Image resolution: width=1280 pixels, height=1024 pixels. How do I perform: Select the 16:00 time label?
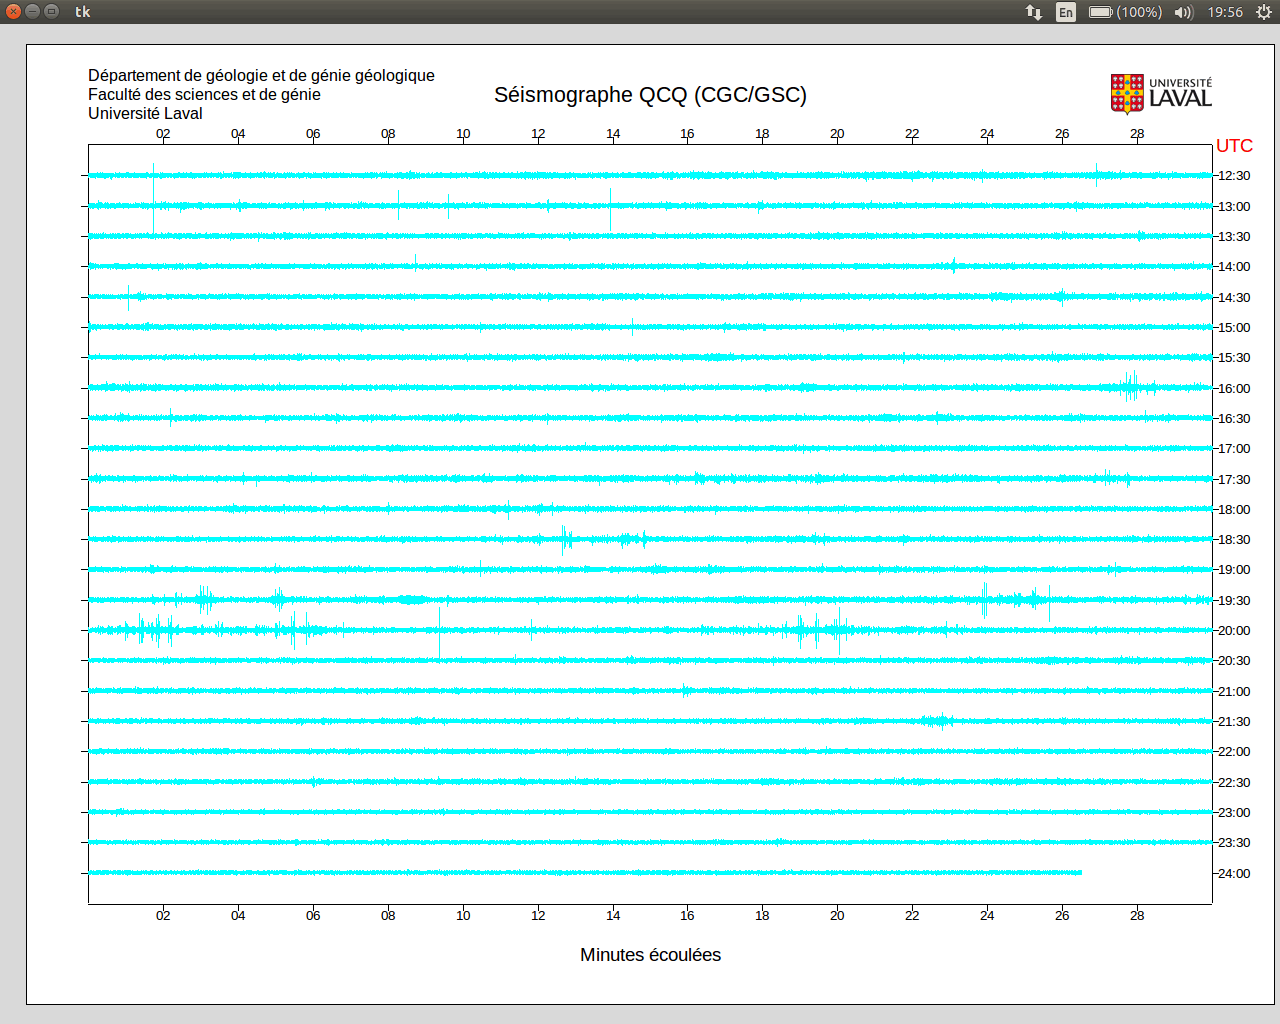pos(1233,388)
